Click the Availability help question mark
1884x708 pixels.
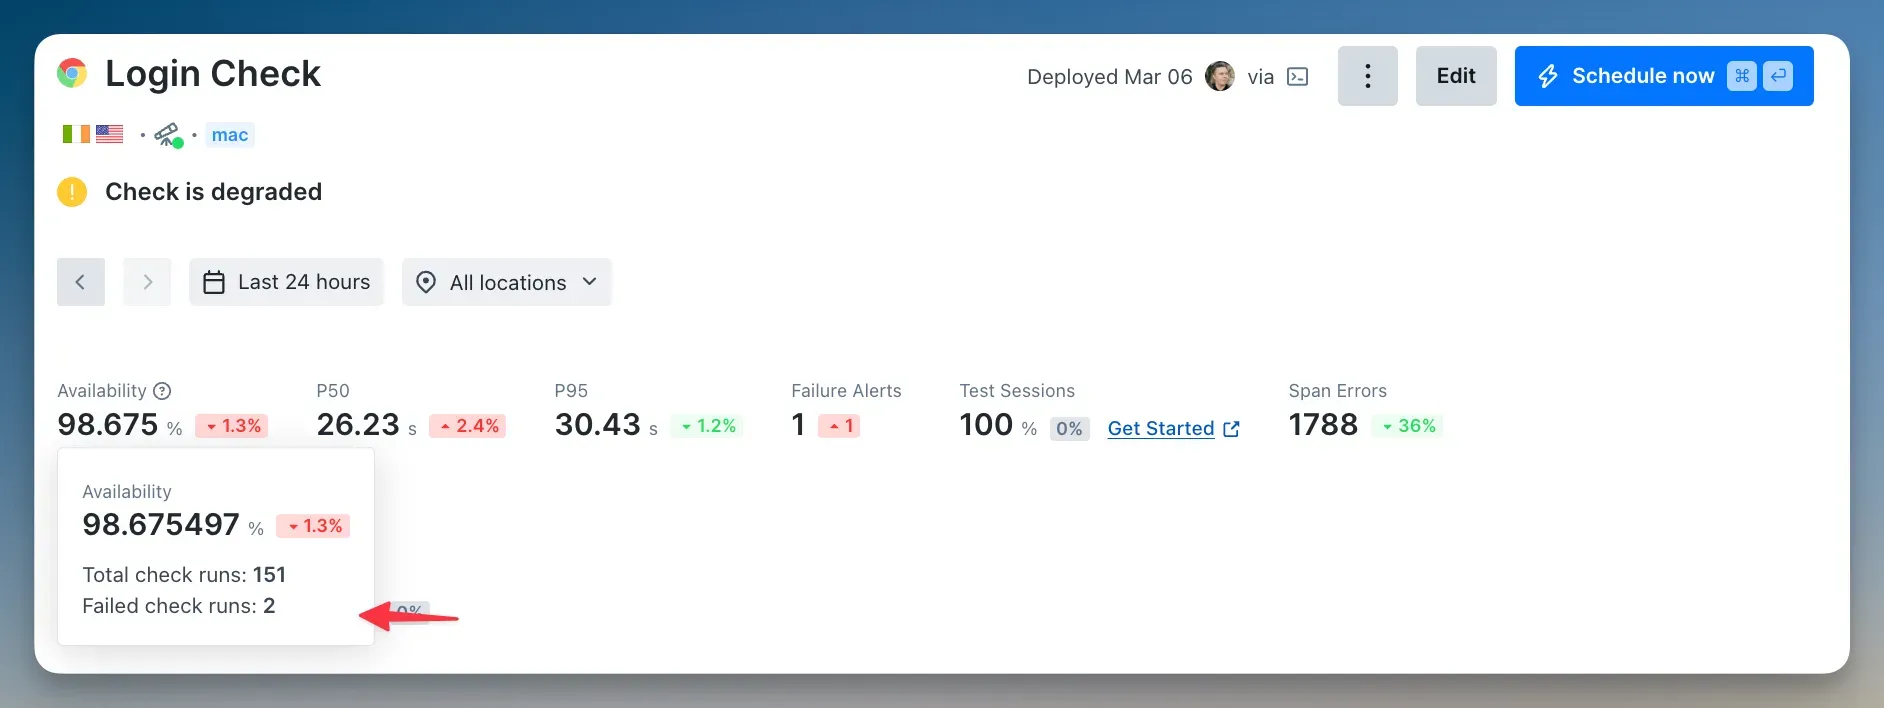click(x=162, y=391)
